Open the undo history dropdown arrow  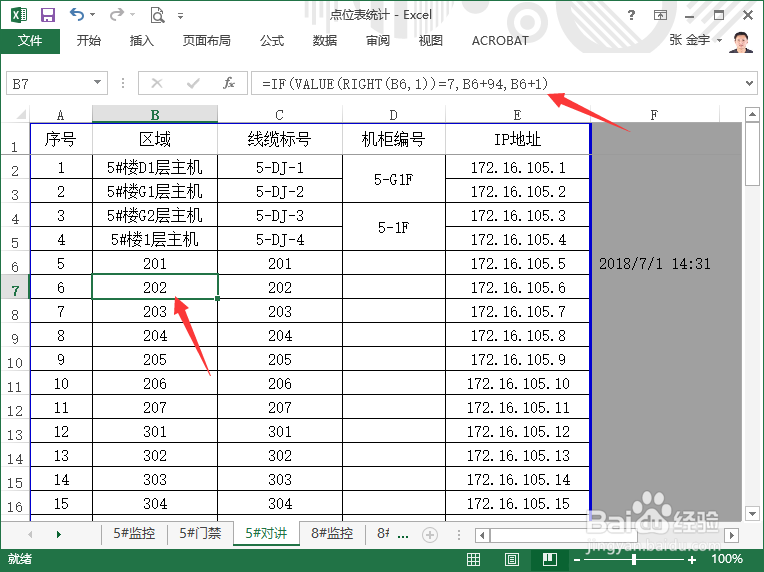point(93,15)
